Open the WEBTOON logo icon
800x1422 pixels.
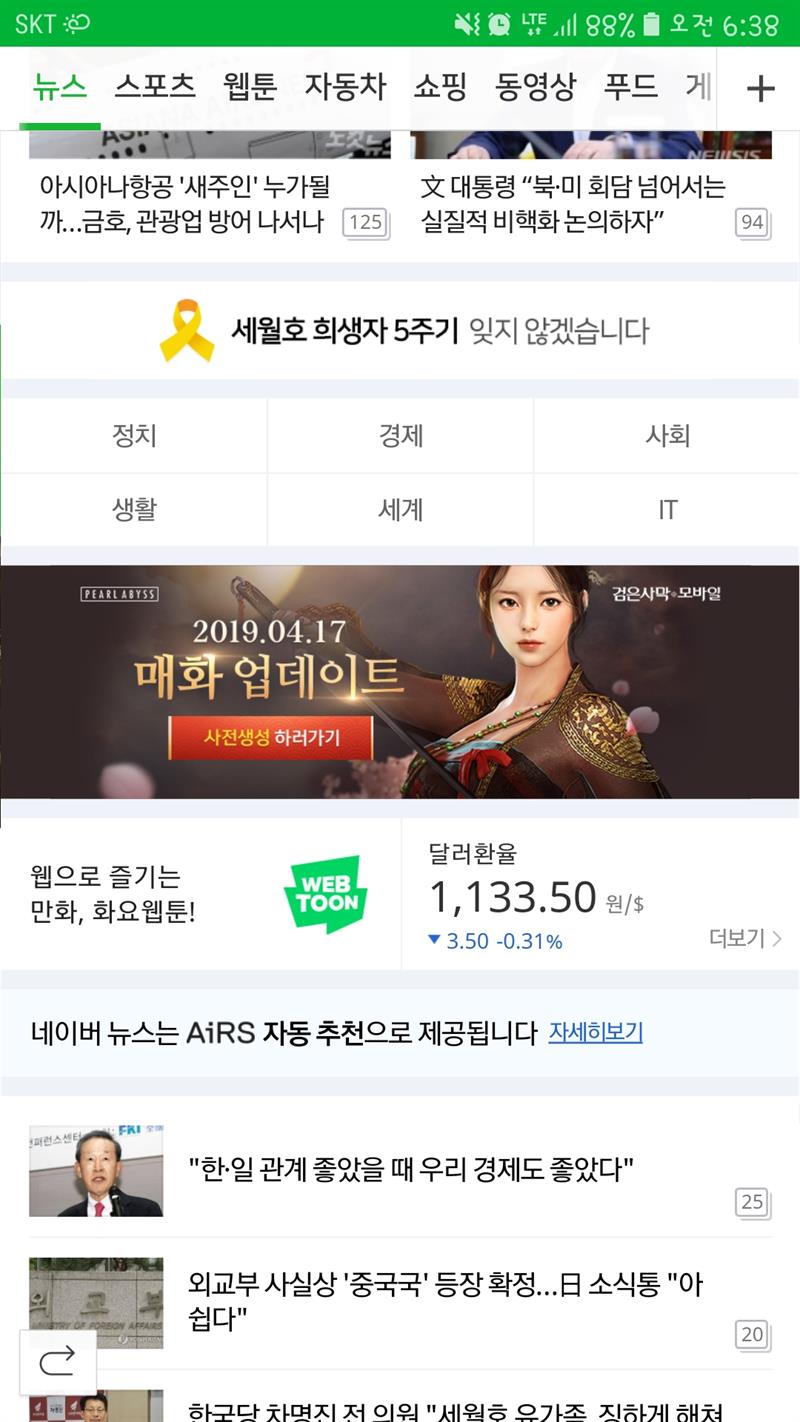click(x=325, y=894)
